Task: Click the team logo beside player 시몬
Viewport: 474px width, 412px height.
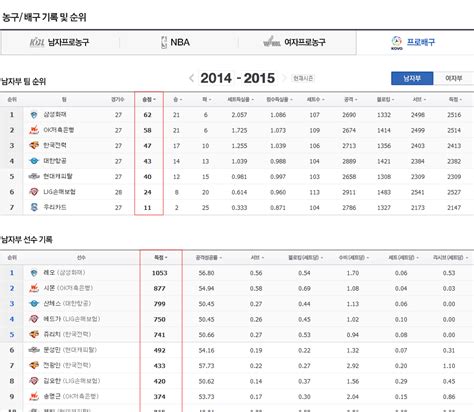Action: 34,288
